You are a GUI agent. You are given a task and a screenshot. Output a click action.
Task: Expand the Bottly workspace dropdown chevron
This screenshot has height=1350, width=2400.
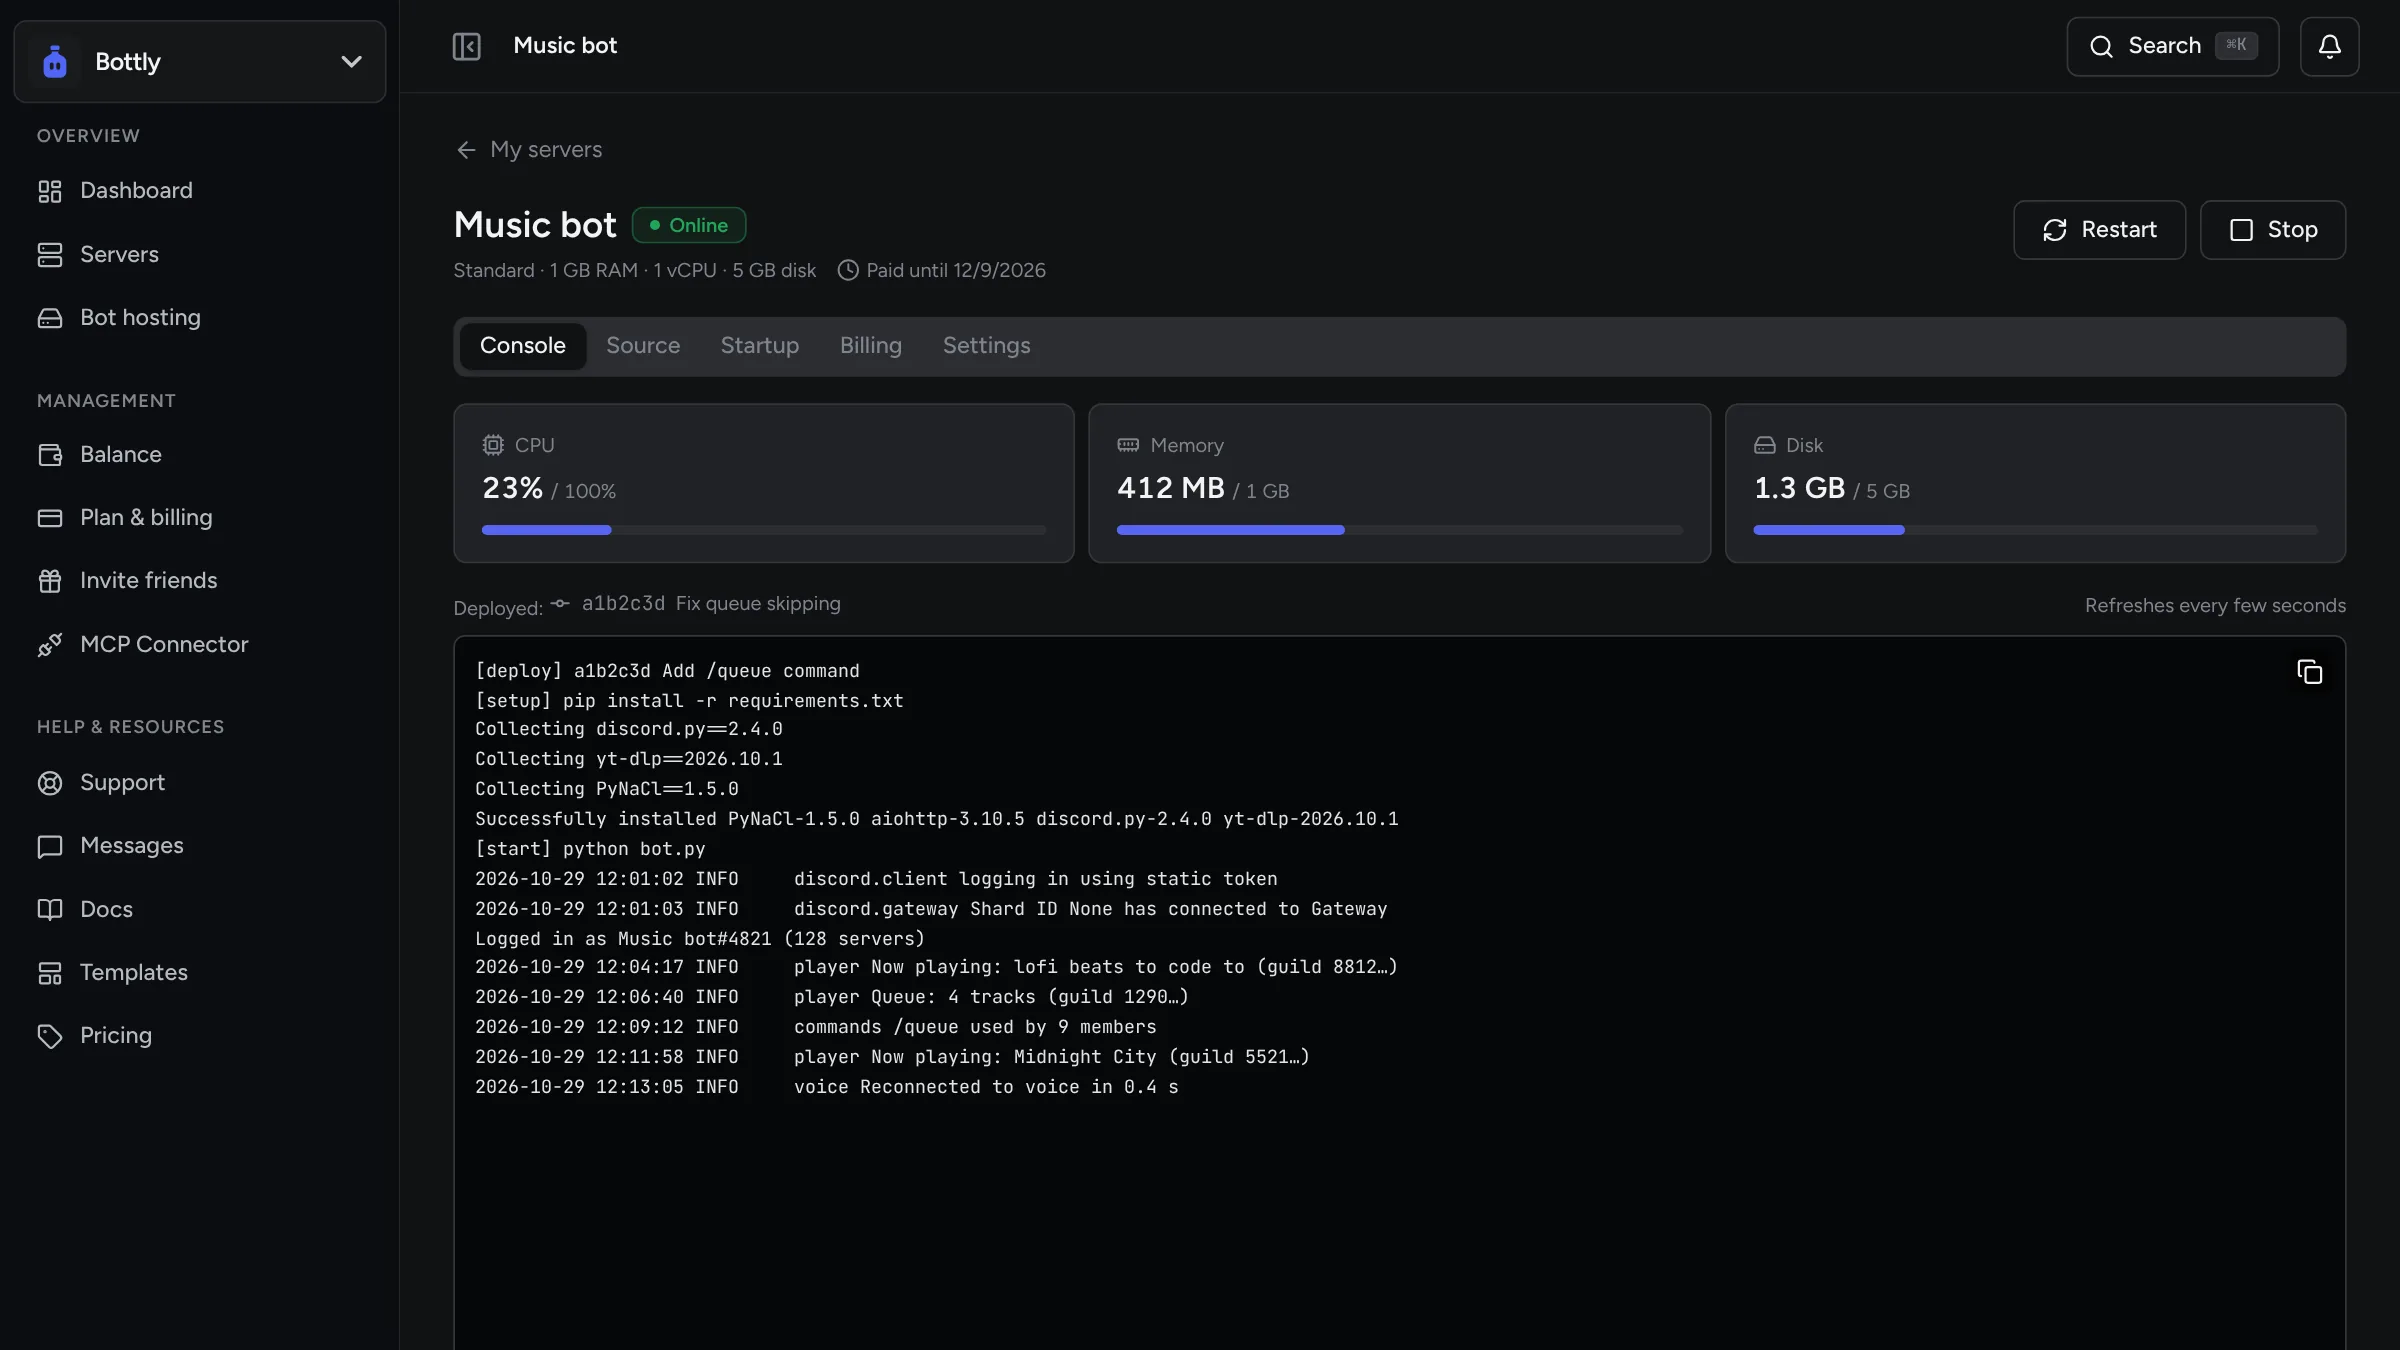point(351,62)
